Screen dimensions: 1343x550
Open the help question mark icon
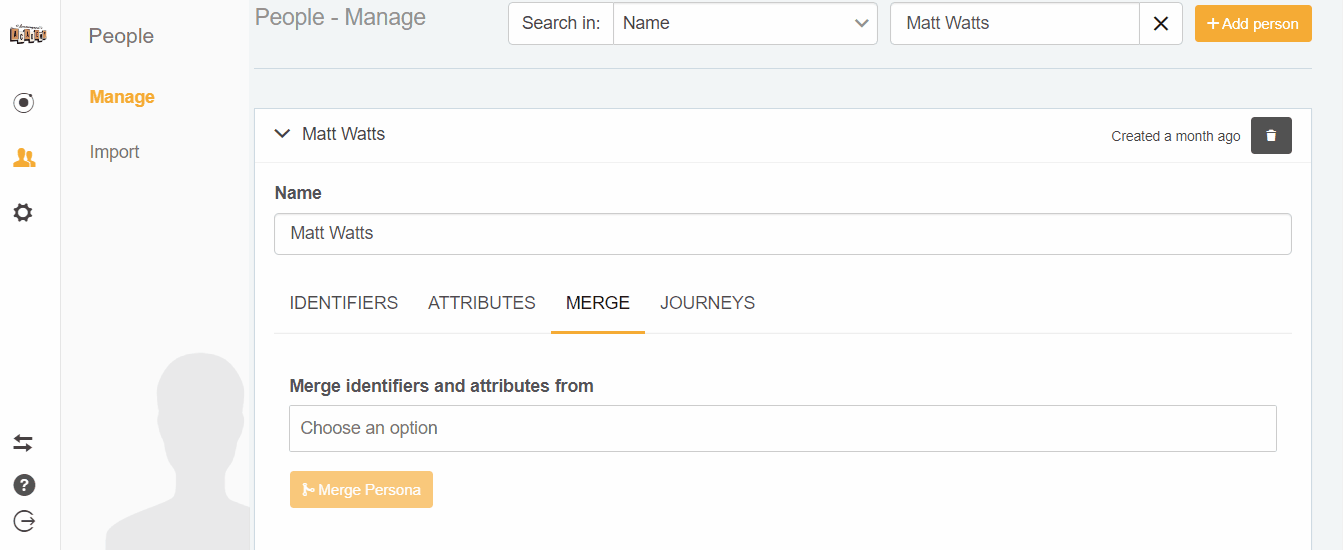coord(24,485)
